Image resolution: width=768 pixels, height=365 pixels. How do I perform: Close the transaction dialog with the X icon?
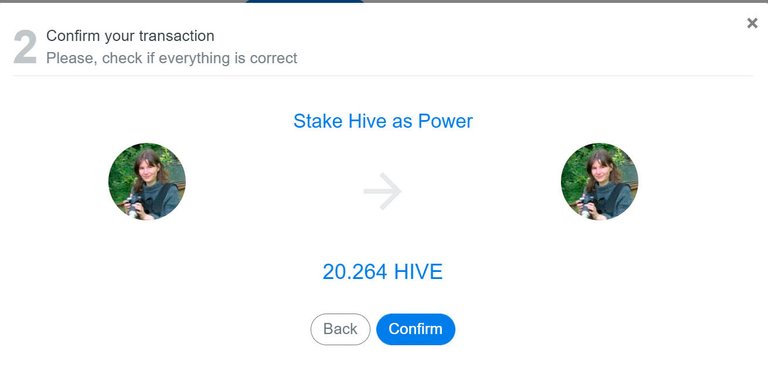pos(752,23)
